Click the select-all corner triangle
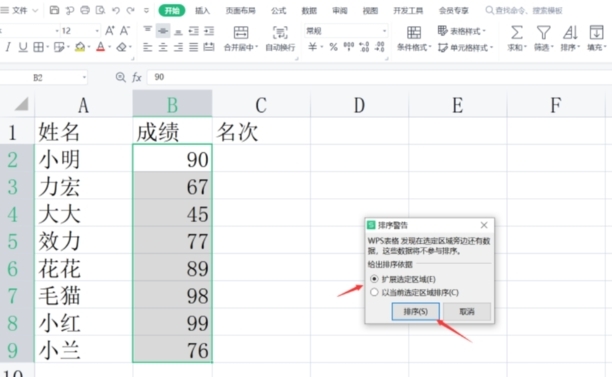This screenshot has width=612, height=377. tap(21, 104)
